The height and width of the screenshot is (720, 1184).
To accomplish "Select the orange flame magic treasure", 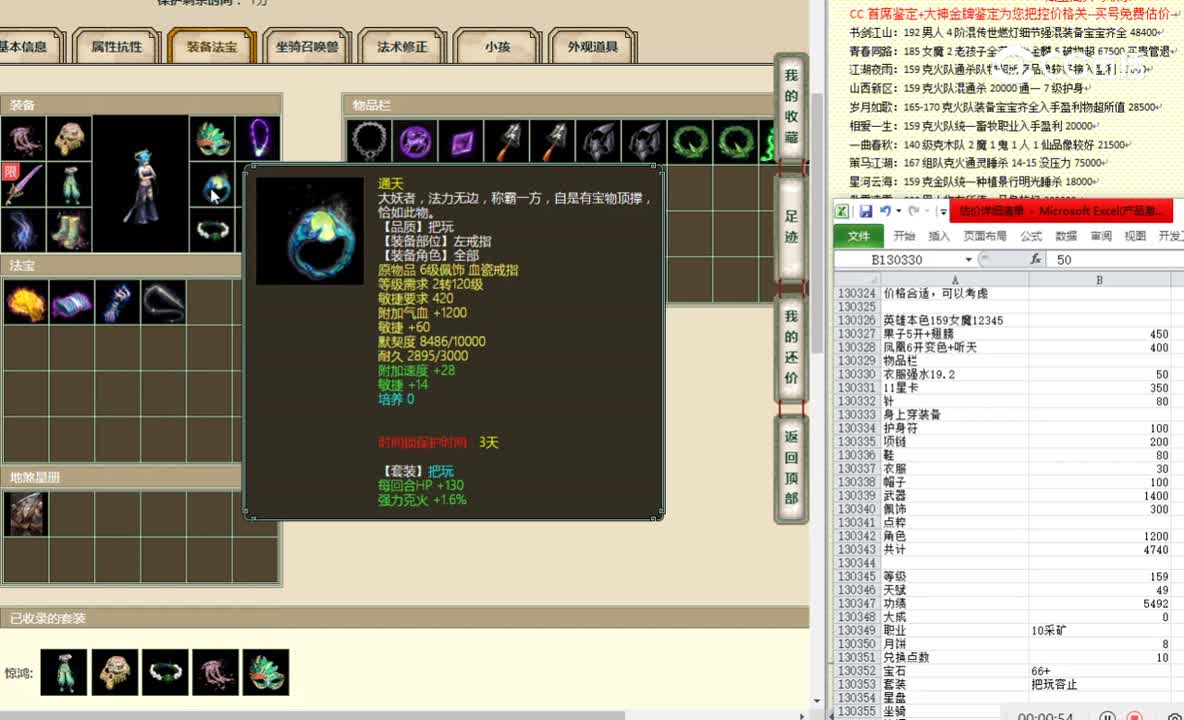I will pyautogui.click(x=26, y=302).
